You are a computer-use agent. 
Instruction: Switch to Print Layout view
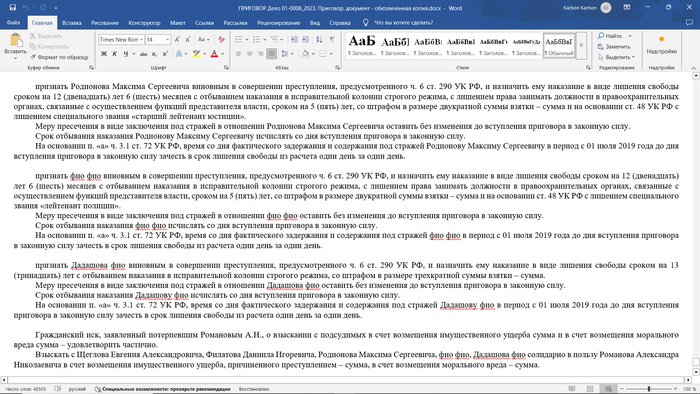pos(590,389)
